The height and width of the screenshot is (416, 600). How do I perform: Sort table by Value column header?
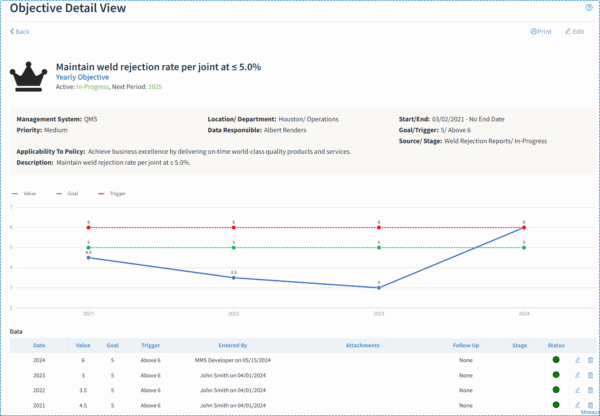(83, 345)
